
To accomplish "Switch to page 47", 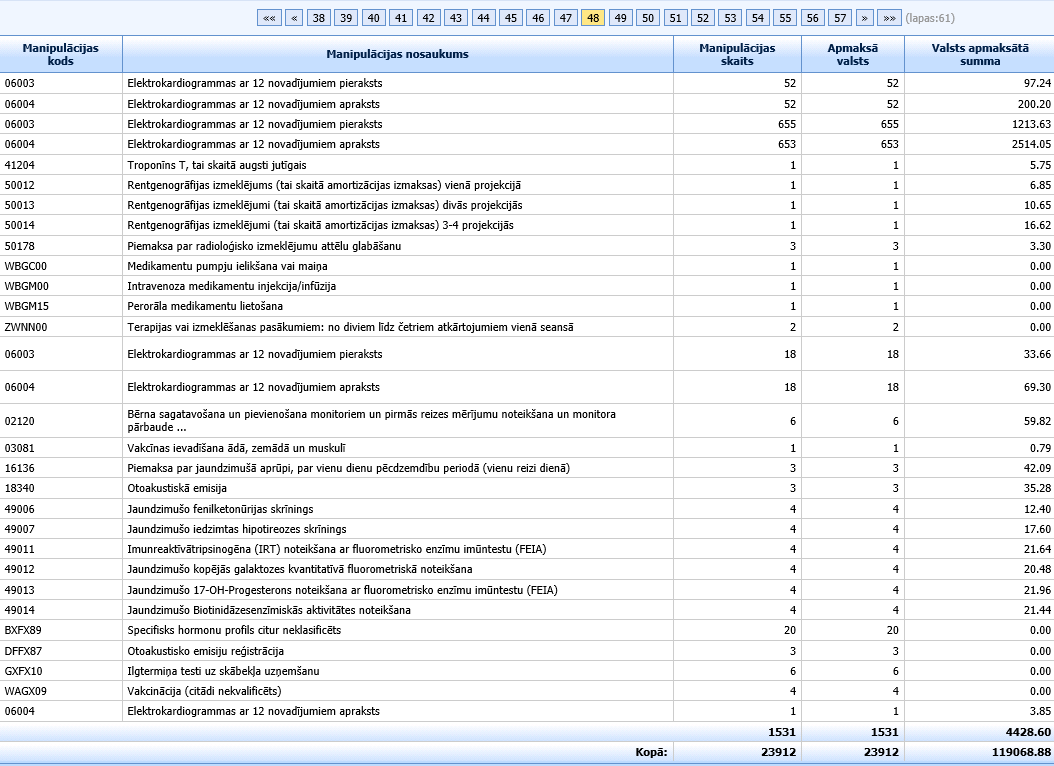I will coord(565,18).
